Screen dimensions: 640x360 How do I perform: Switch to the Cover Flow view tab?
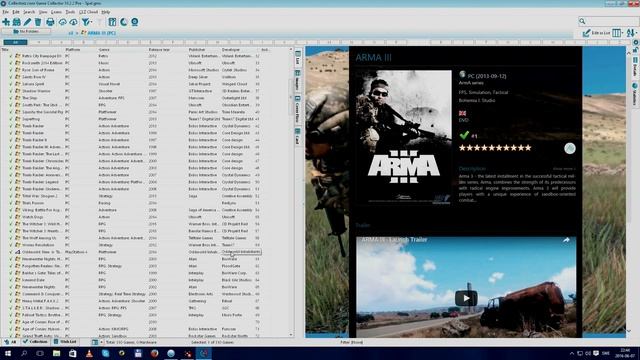pyautogui.click(x=298, y=109)
